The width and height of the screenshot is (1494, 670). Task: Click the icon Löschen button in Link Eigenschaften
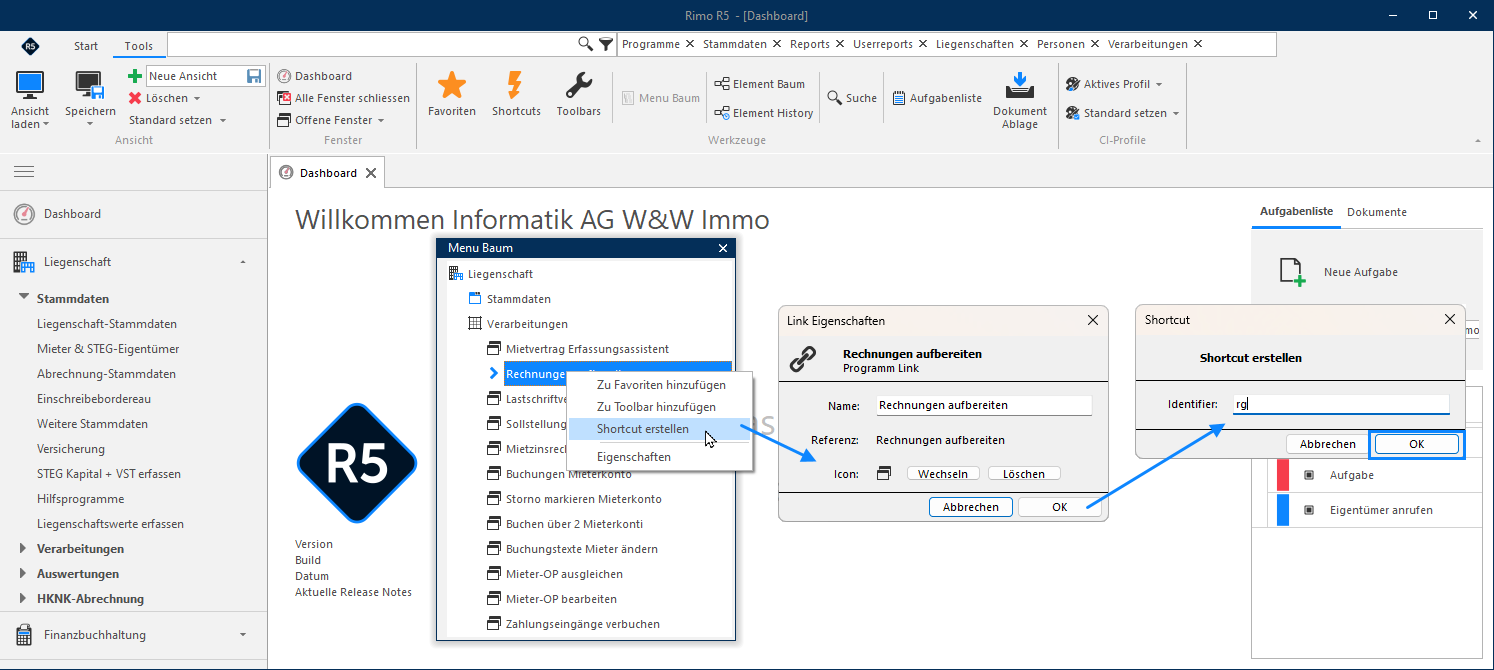pos(1024,474)
